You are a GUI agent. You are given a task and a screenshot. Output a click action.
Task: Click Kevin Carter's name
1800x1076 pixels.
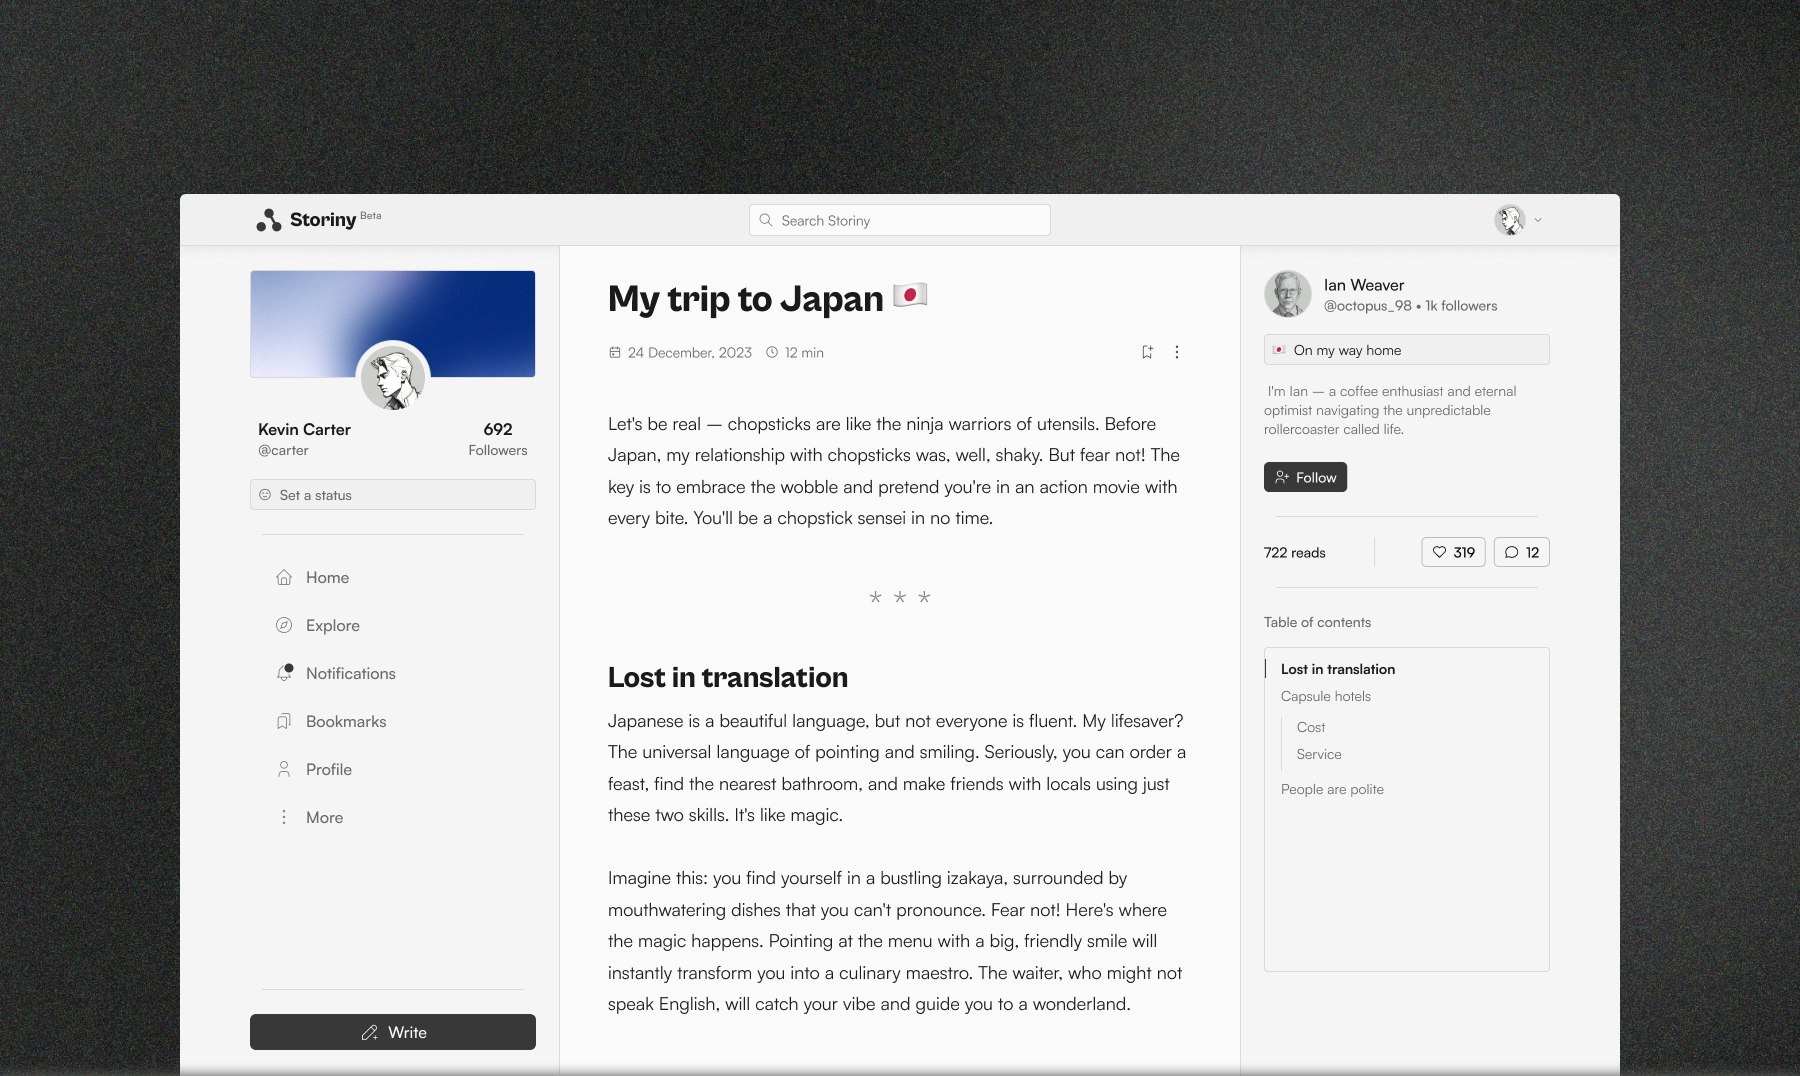click(304, 429)
